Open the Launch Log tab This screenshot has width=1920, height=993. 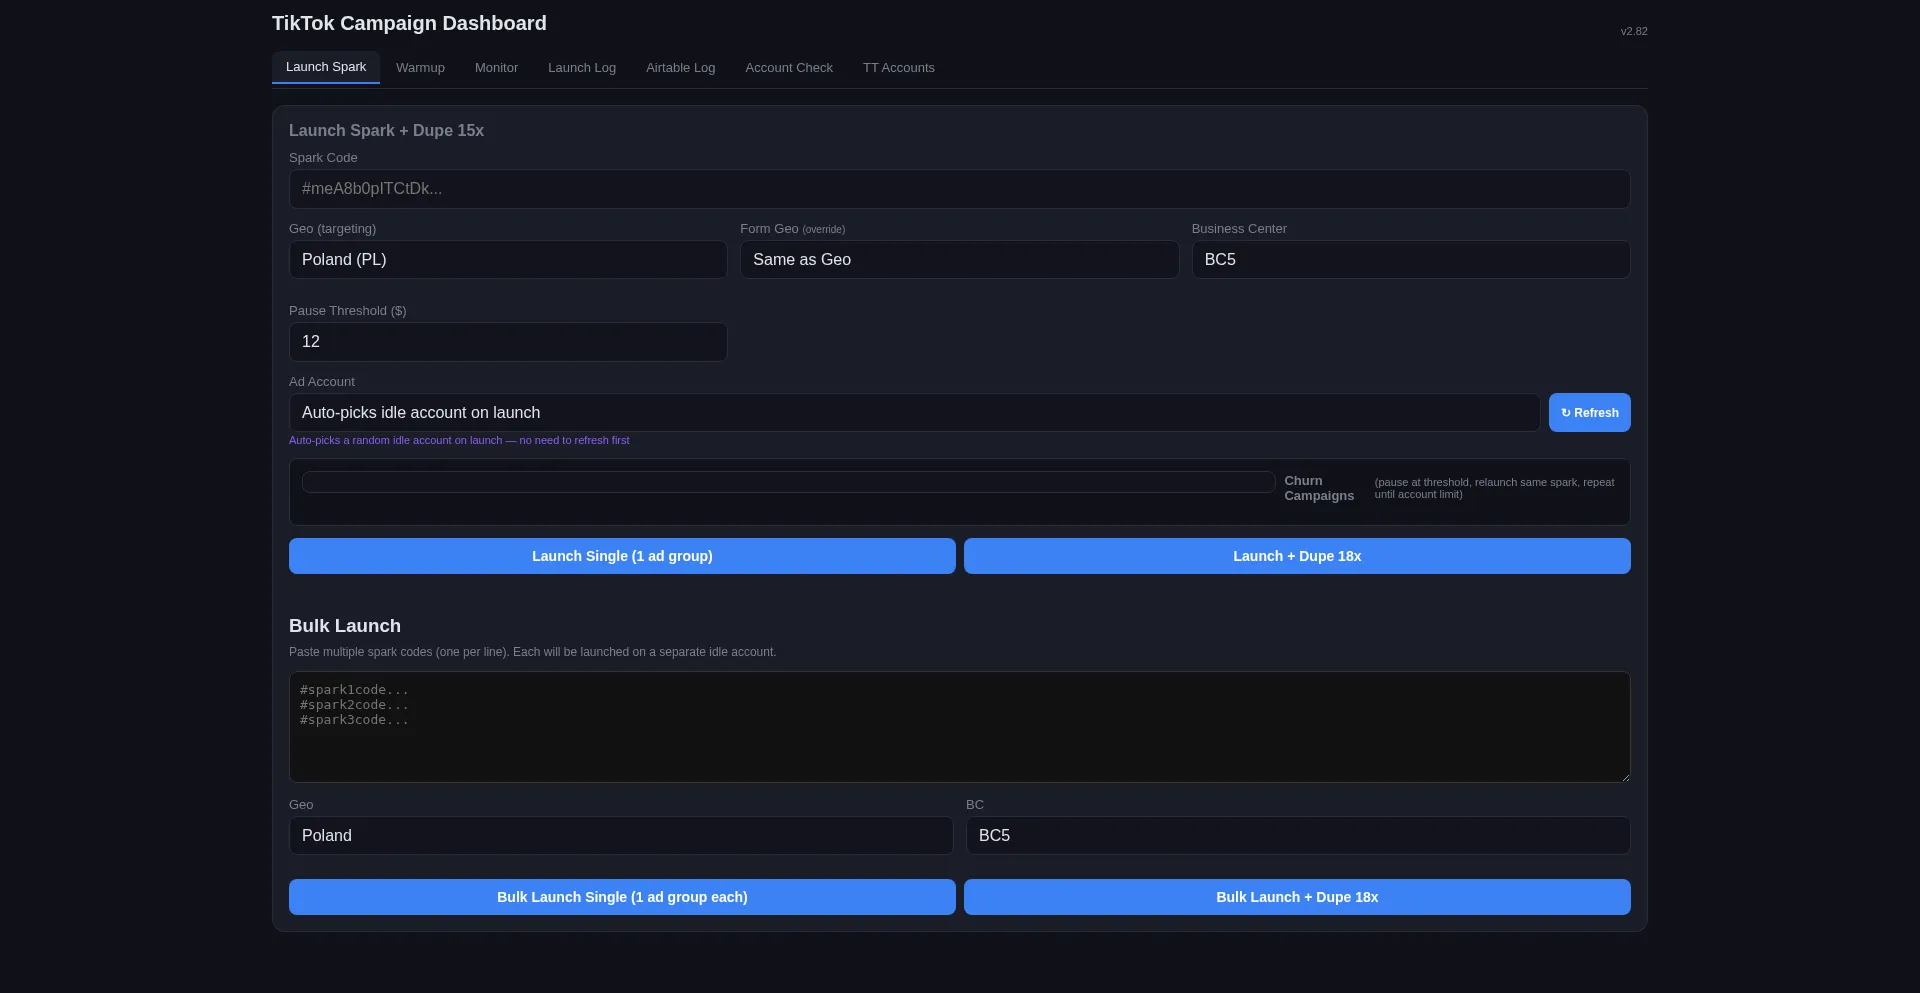[x=582, y=68]
